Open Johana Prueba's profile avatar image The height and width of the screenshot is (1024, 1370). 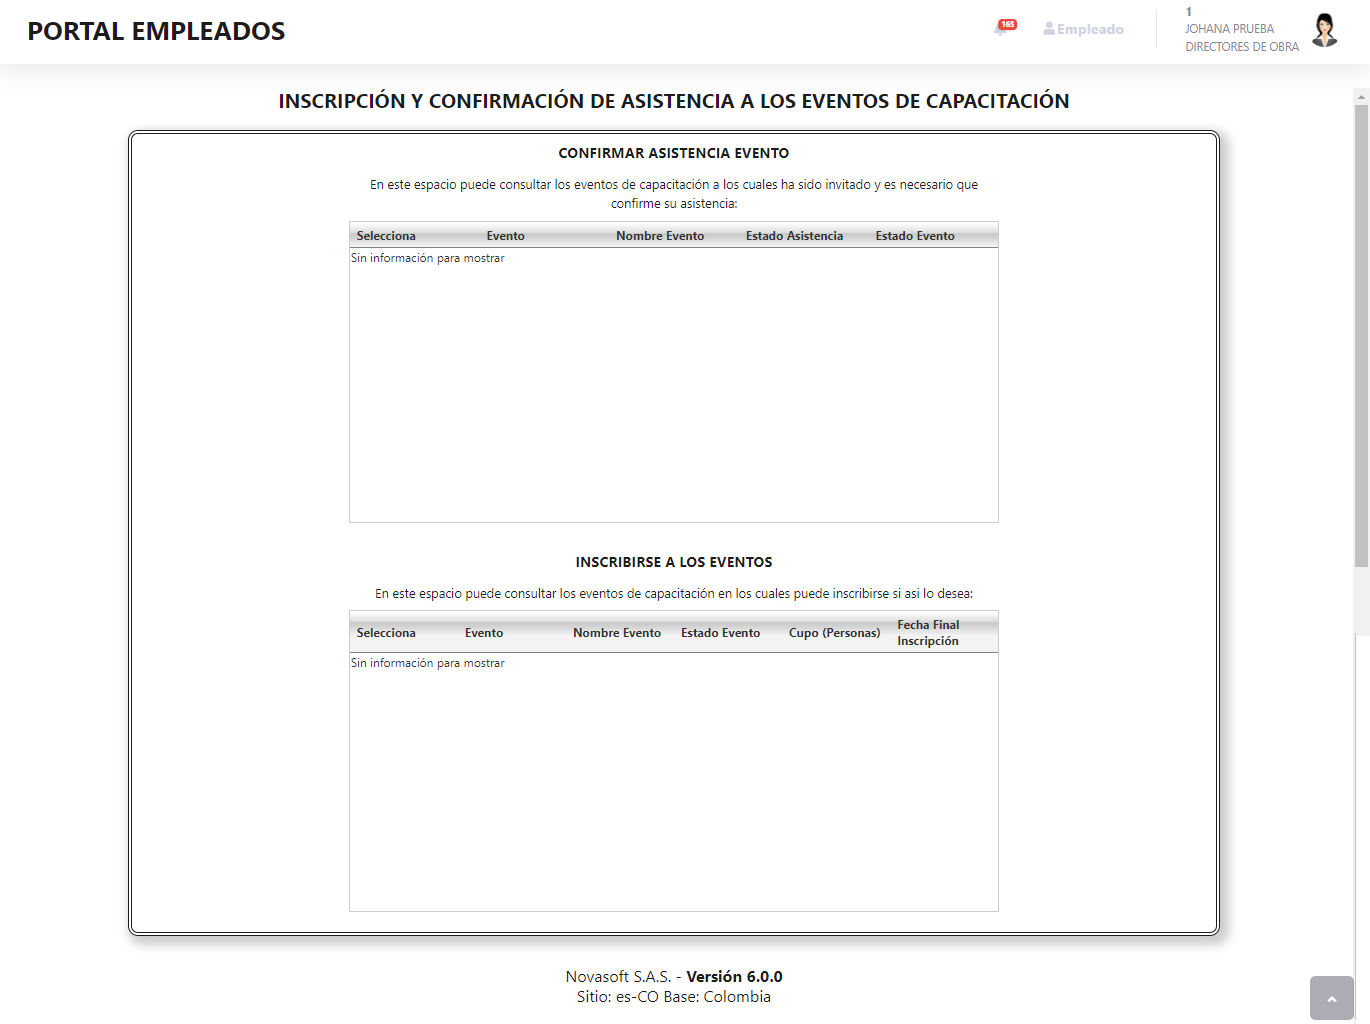[1324, 31]
